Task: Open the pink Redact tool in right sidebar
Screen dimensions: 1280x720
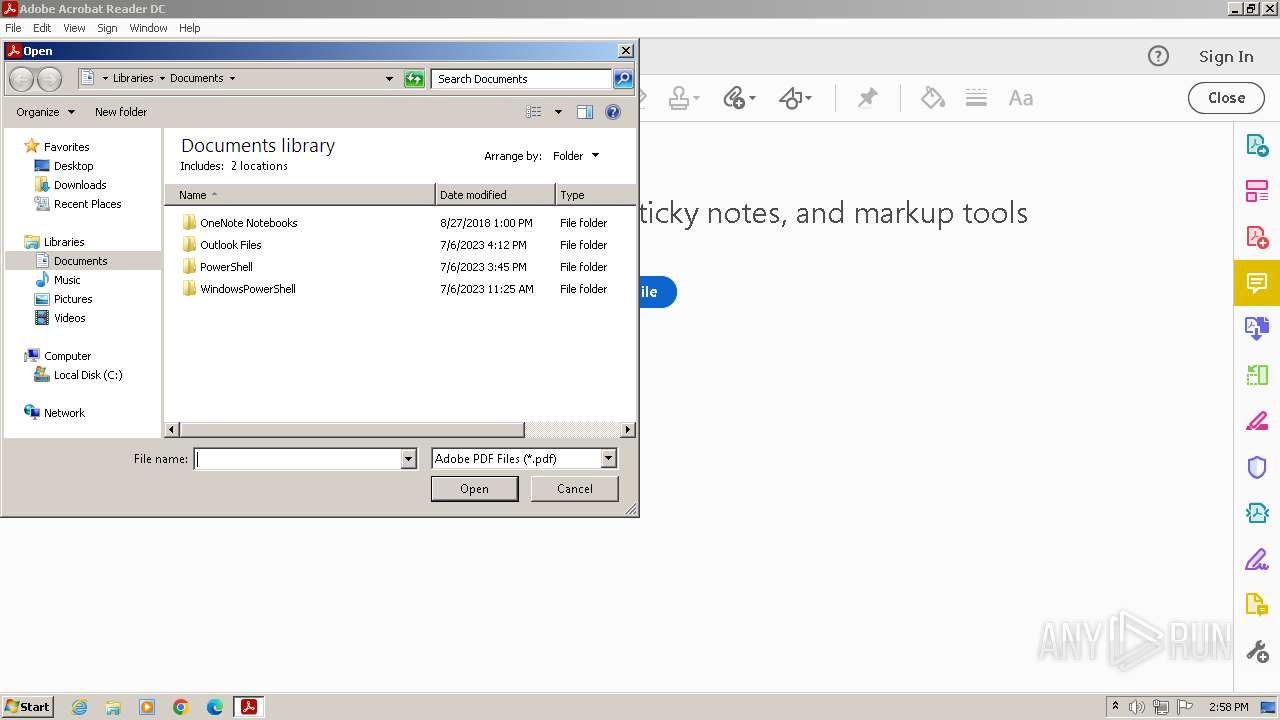Action: click(1257, 421)
